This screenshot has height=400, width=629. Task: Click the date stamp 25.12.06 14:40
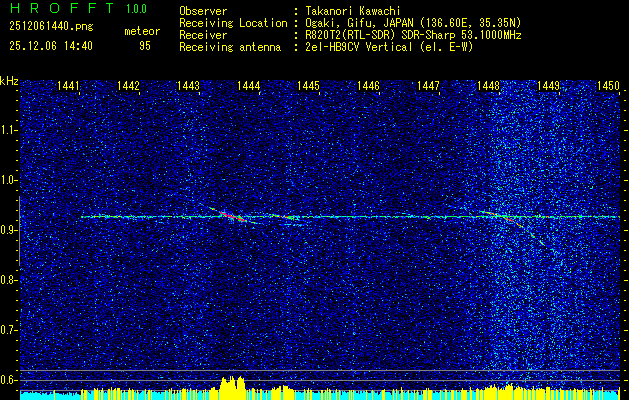click(x=51, y=46)
